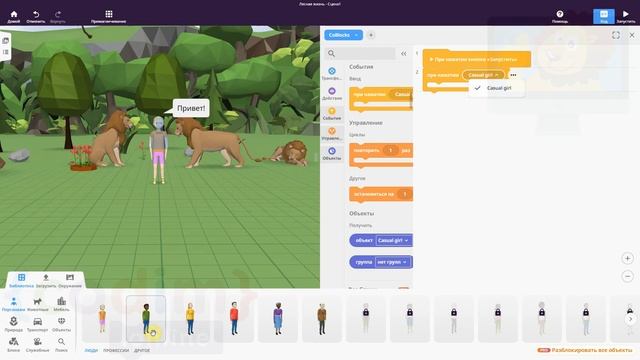Pick 'остановиться на' wait block
Screen dimensions: 640x360
click(381, 194)
